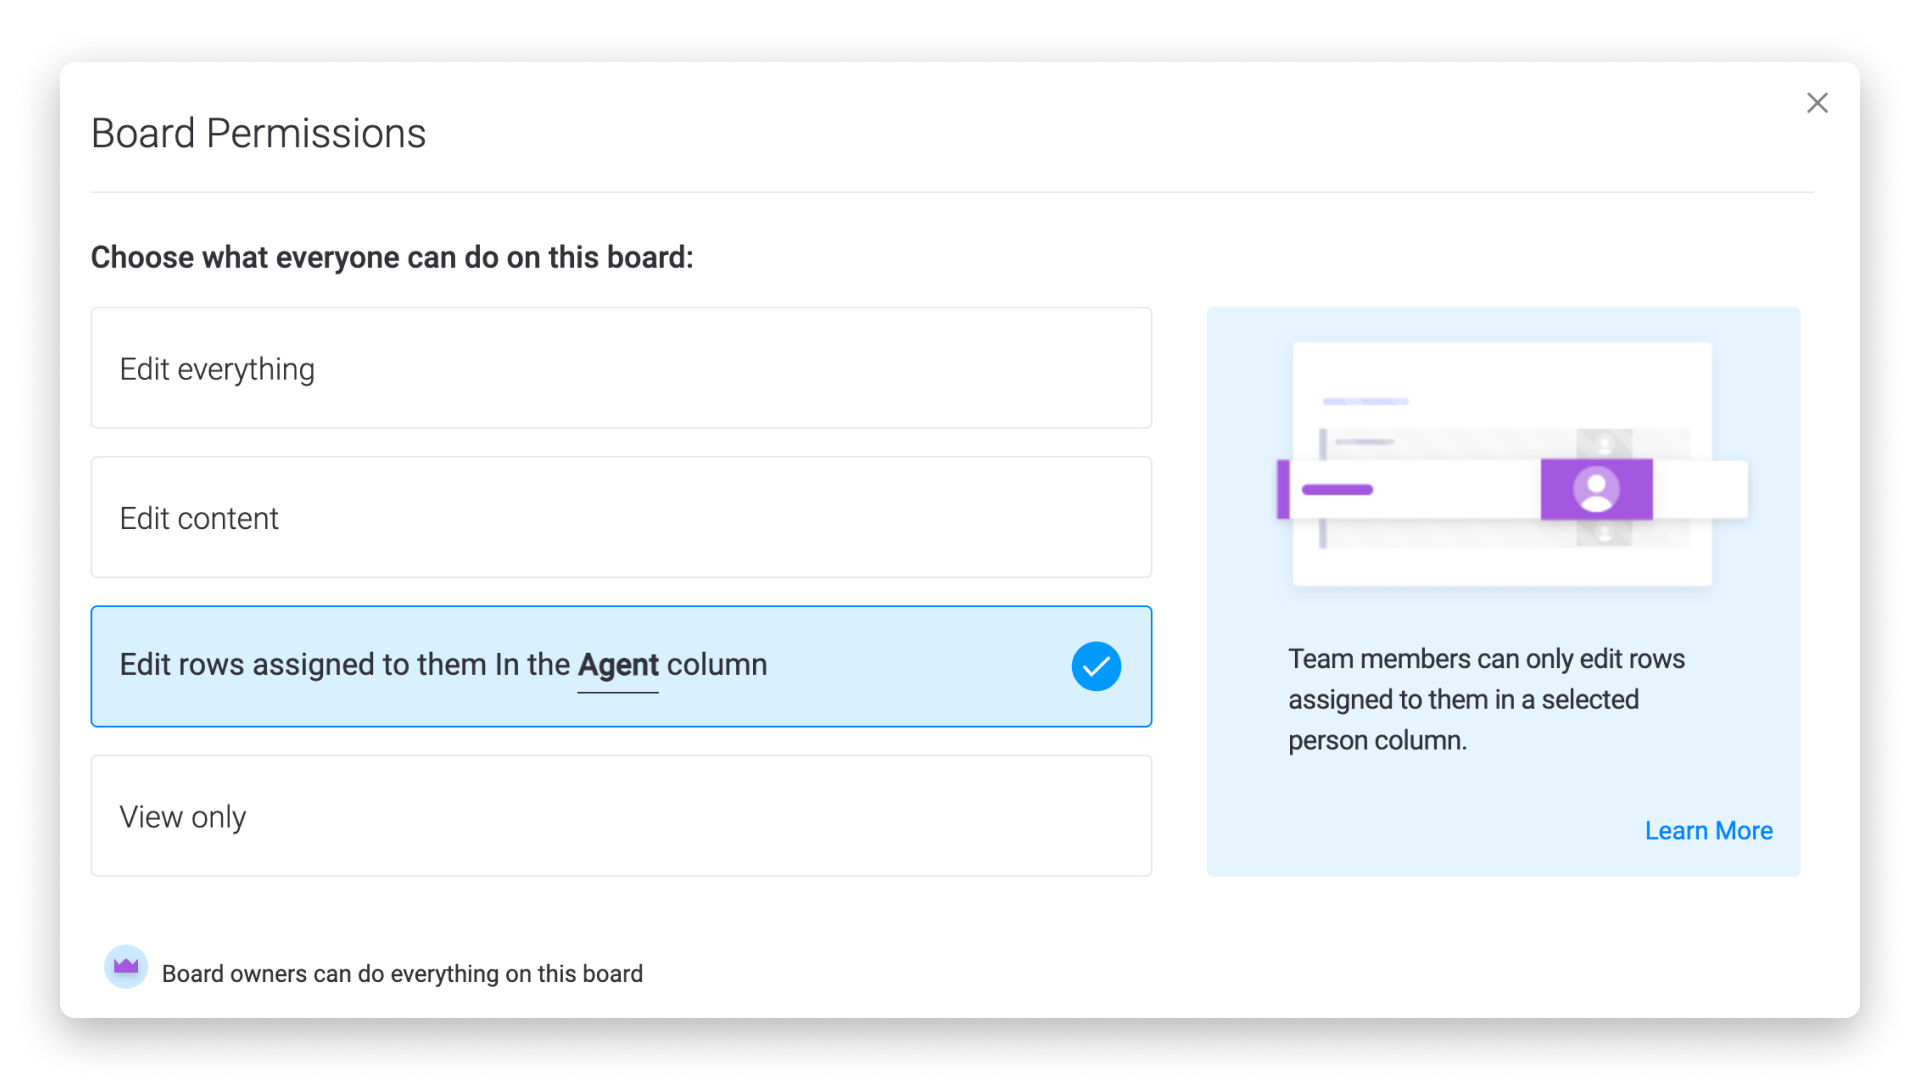Click the purple text bar in illustration
The width and height of the screenshot is (1920, 1080).
point(1337,490)
